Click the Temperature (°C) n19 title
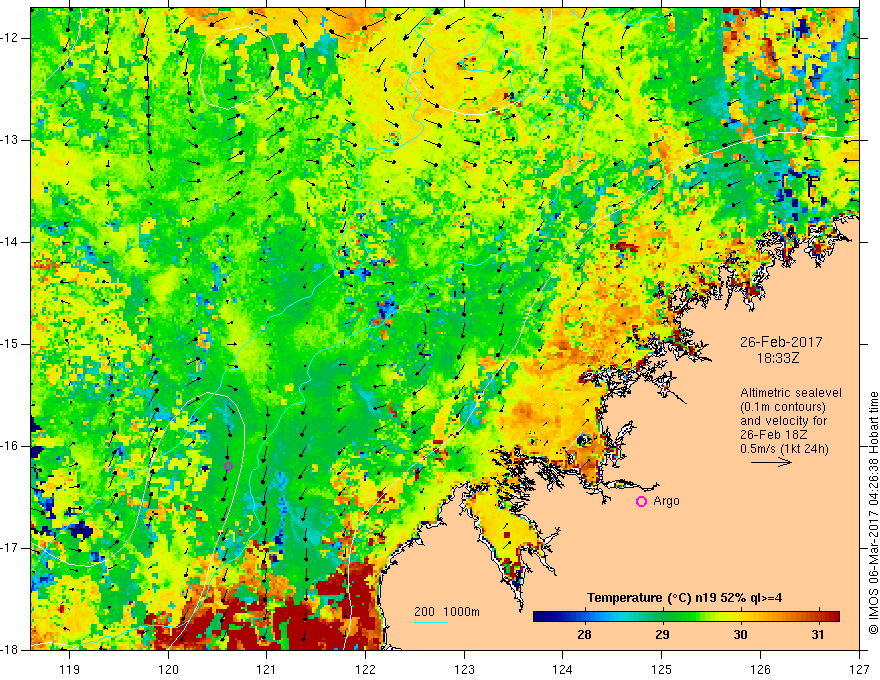This screenshot has width=880, height=680. (684, 598)
